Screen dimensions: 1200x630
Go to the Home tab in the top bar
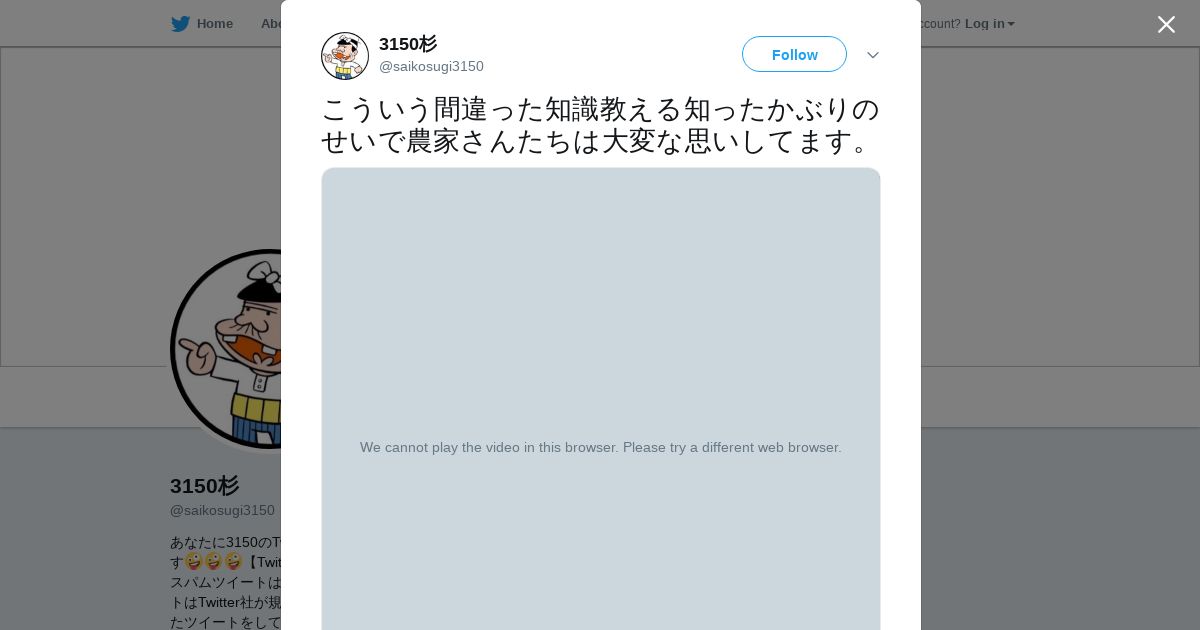click(x=214, y=24)
